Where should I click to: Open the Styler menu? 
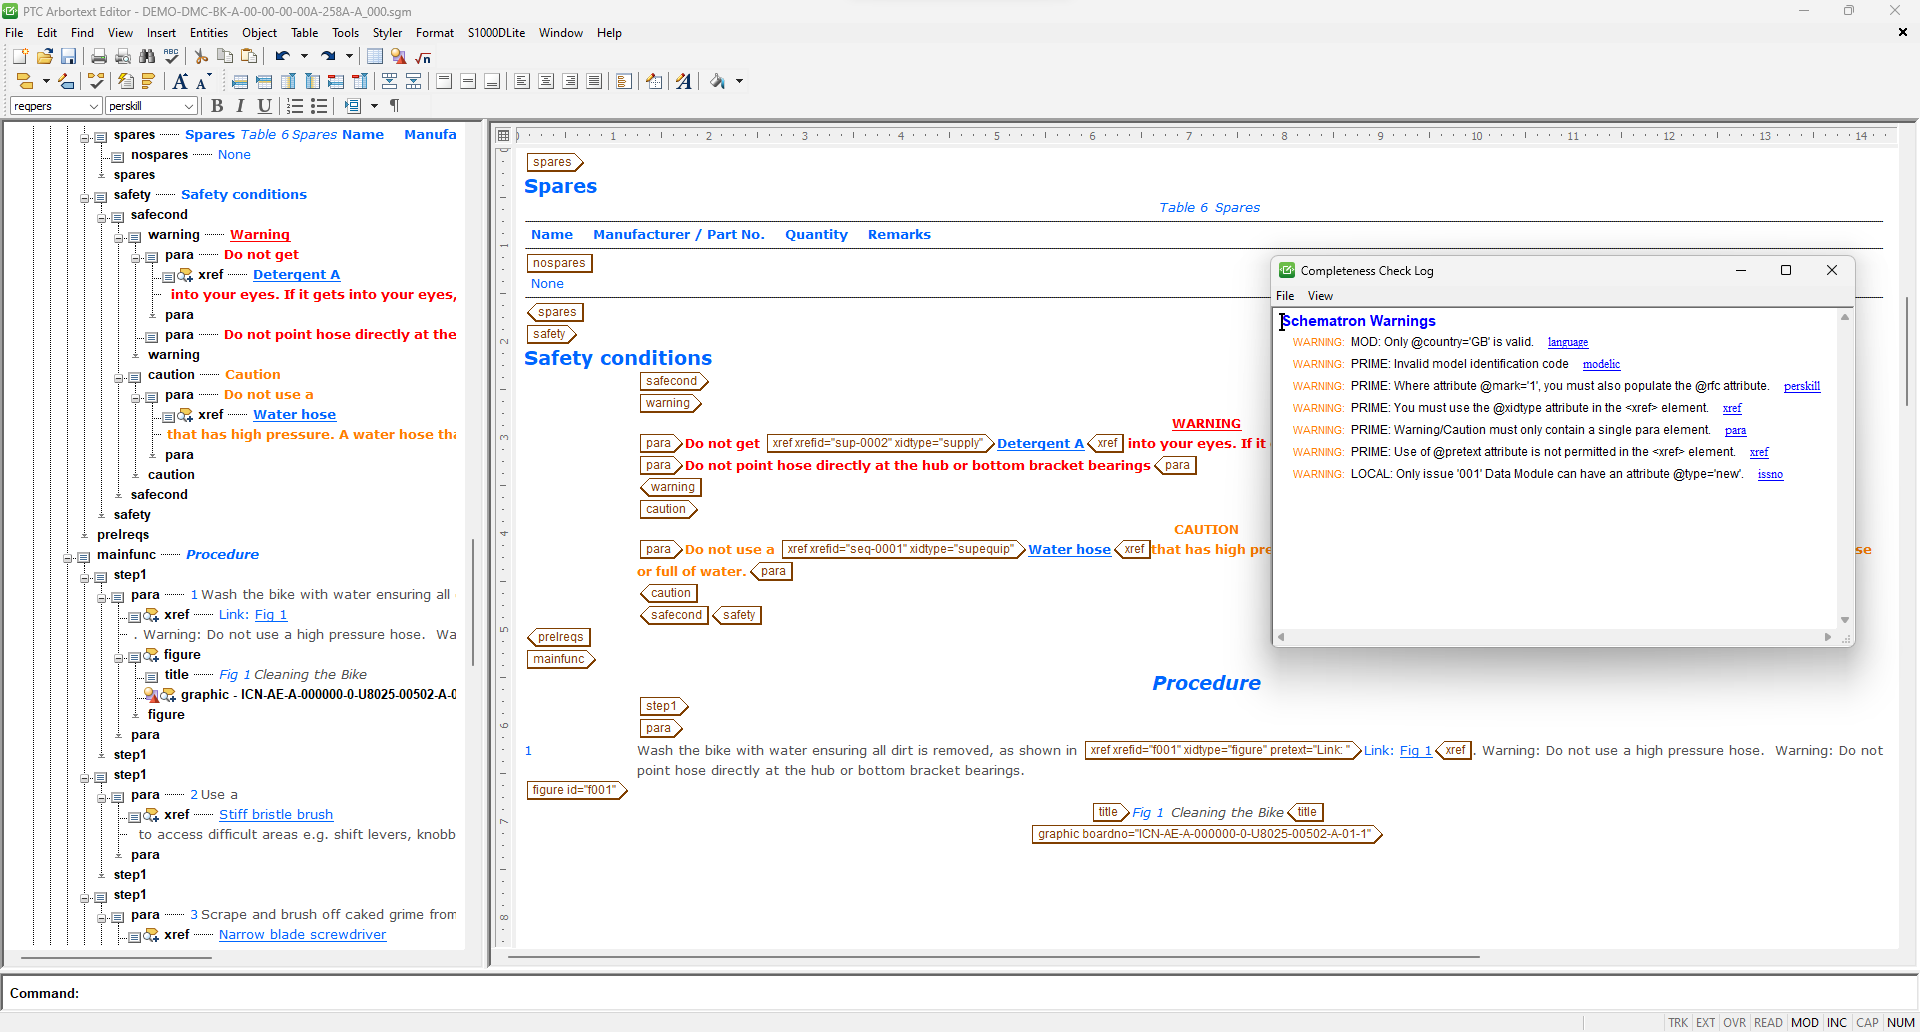click(387, 33)
